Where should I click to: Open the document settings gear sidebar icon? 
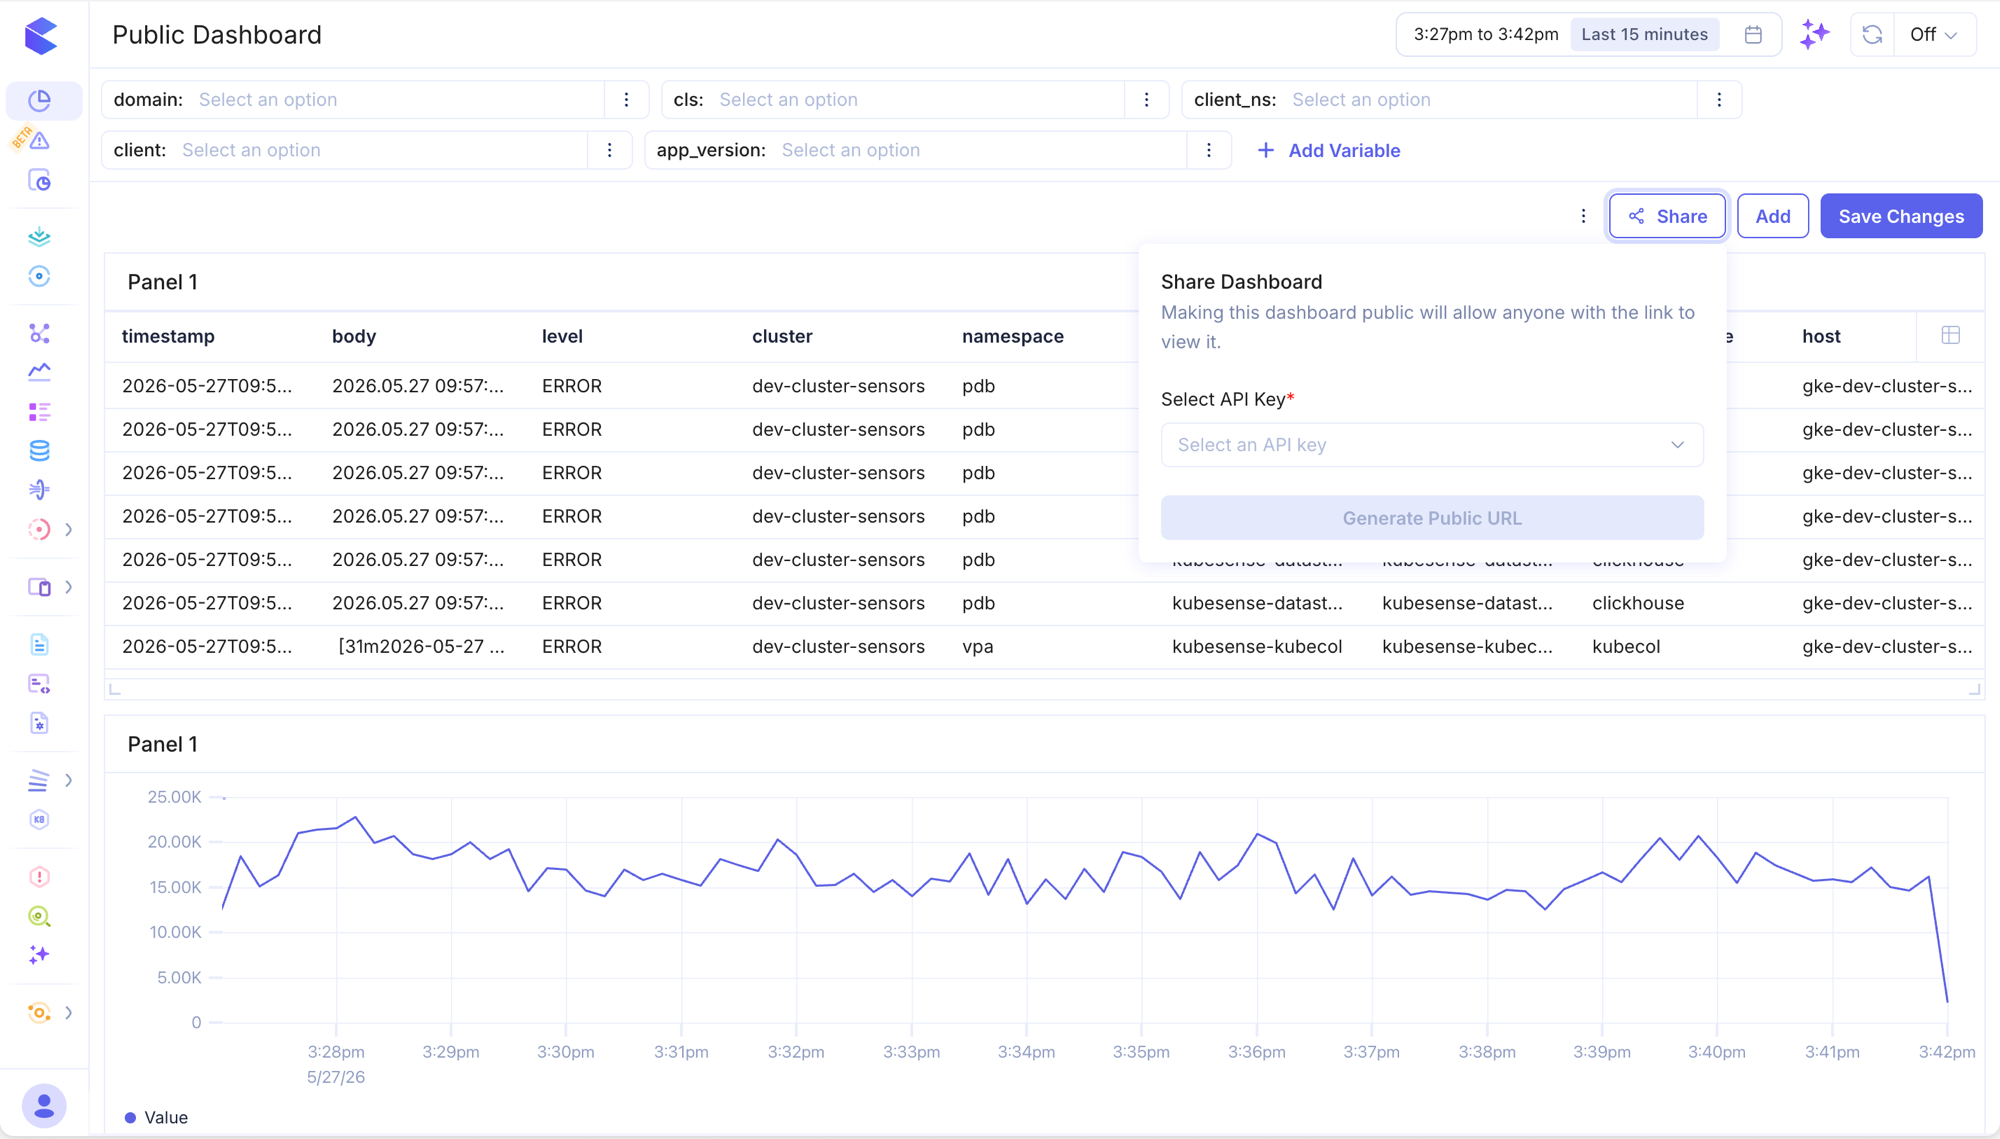point(40,724)
